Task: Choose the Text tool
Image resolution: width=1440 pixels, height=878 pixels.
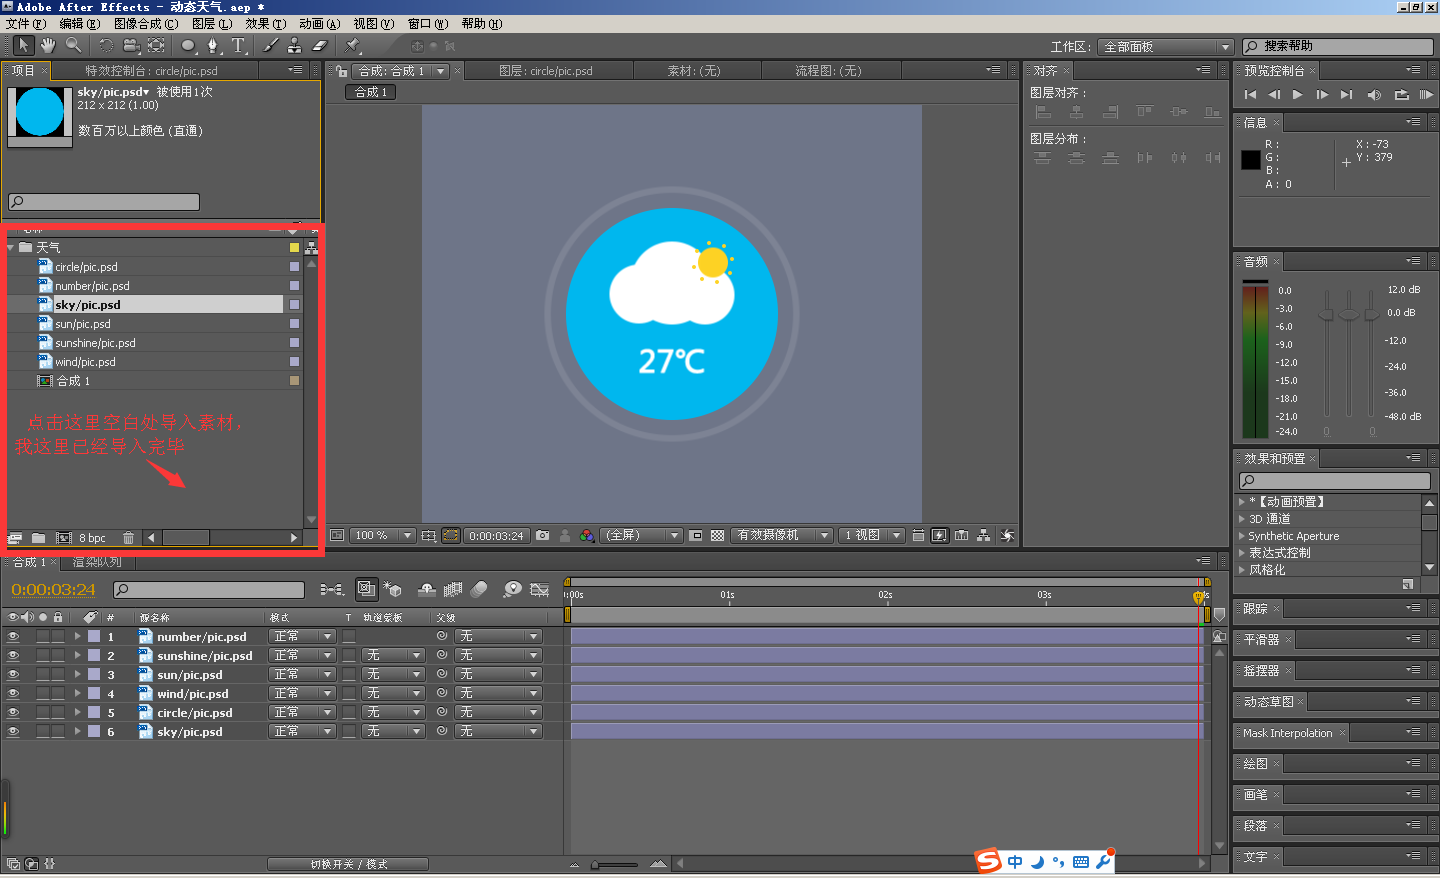Action: pos(238,46)
